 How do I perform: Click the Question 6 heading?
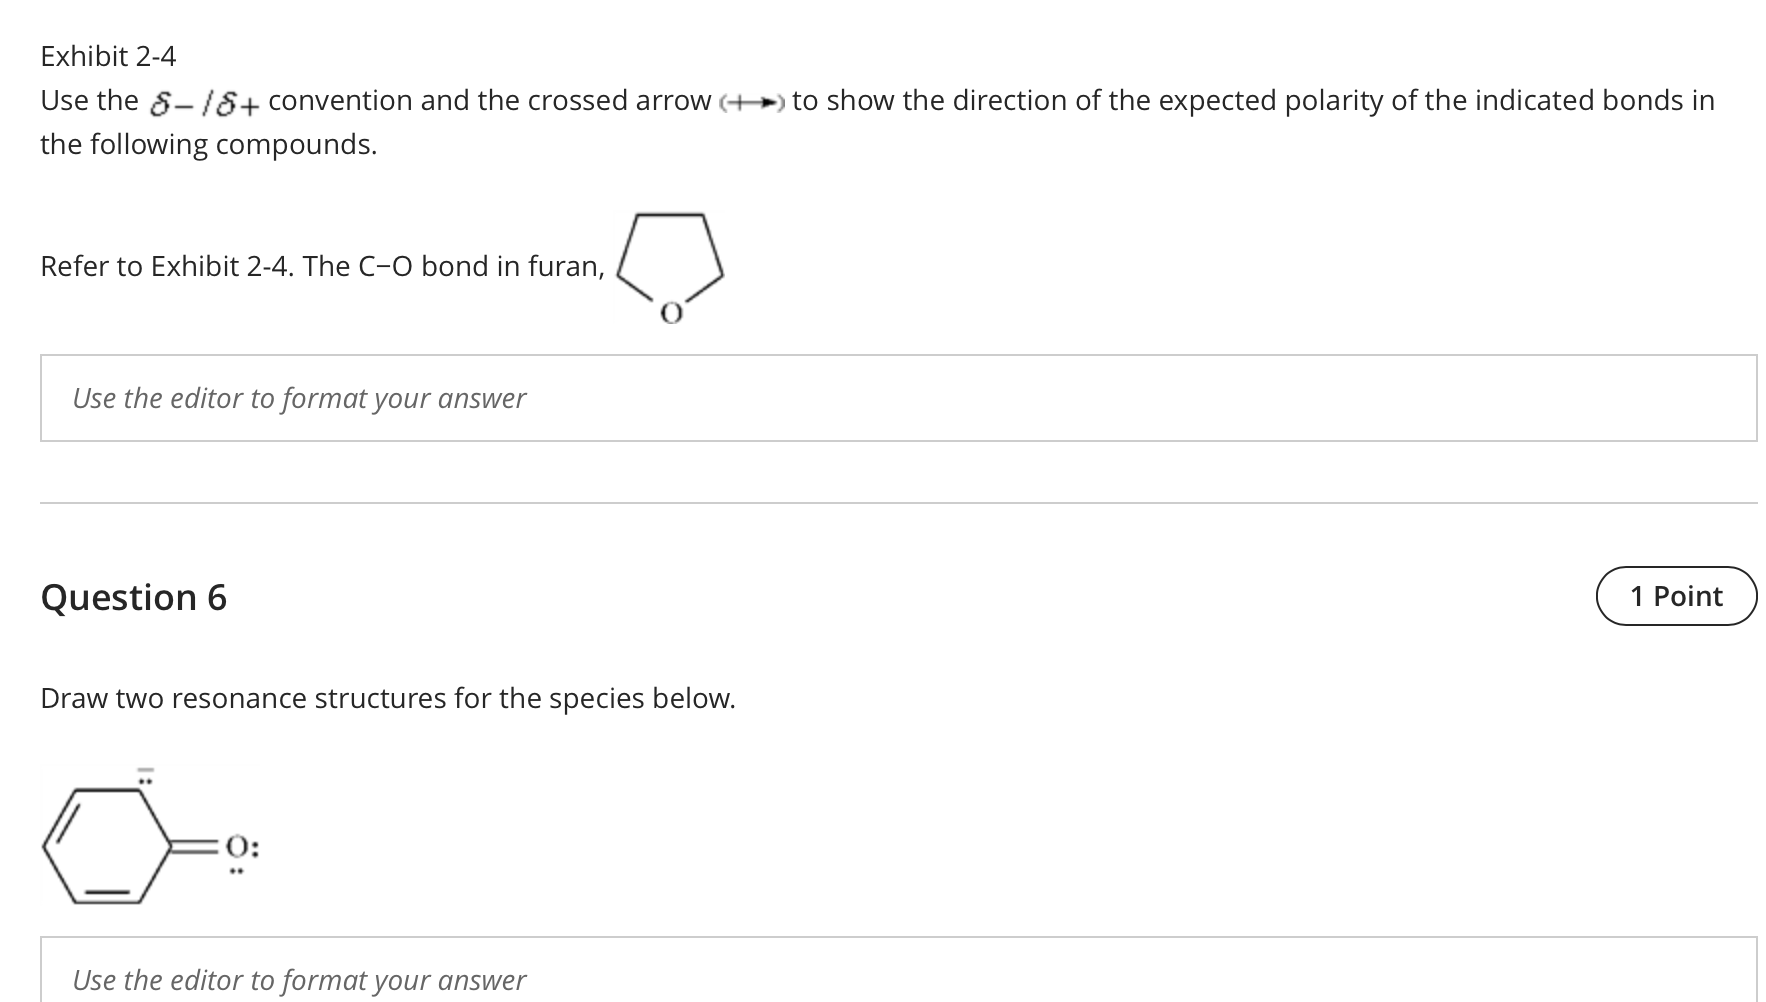[x=133, y=597]
